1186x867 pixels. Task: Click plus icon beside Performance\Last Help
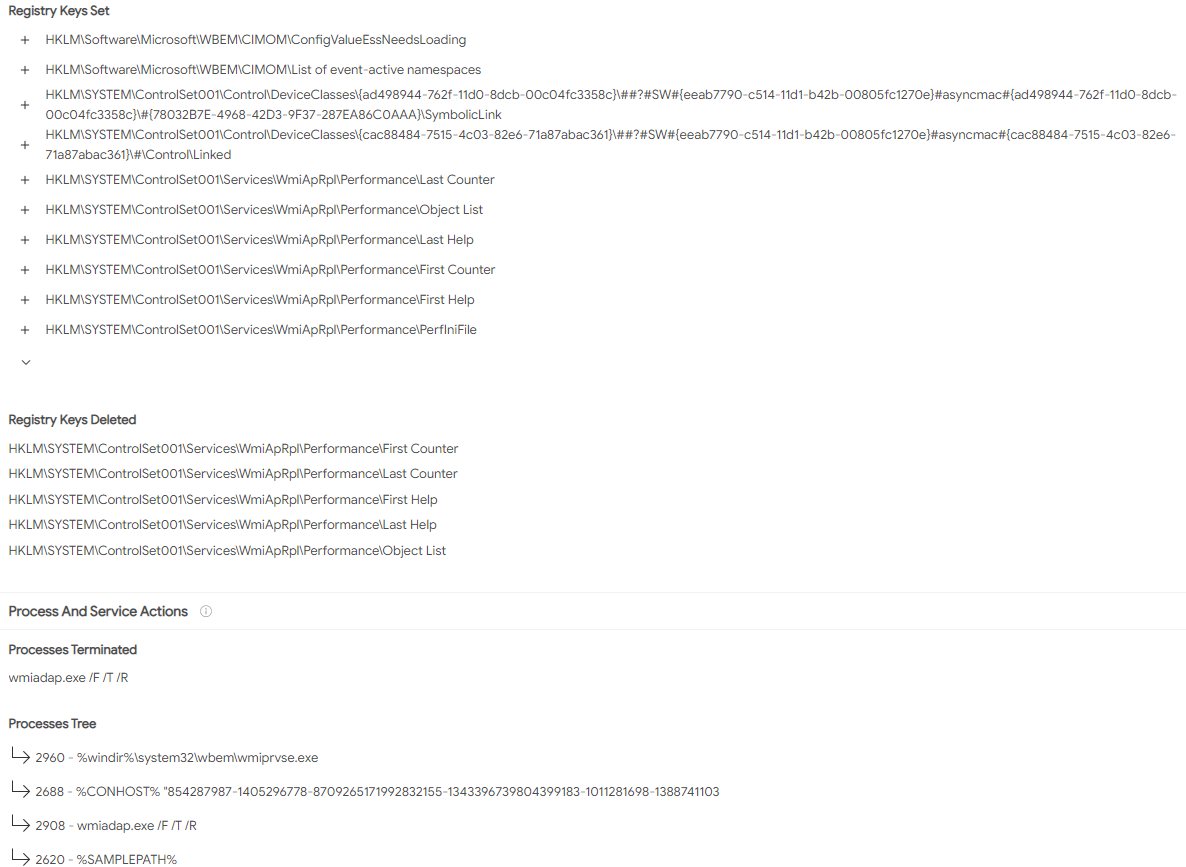coord(25,241)
